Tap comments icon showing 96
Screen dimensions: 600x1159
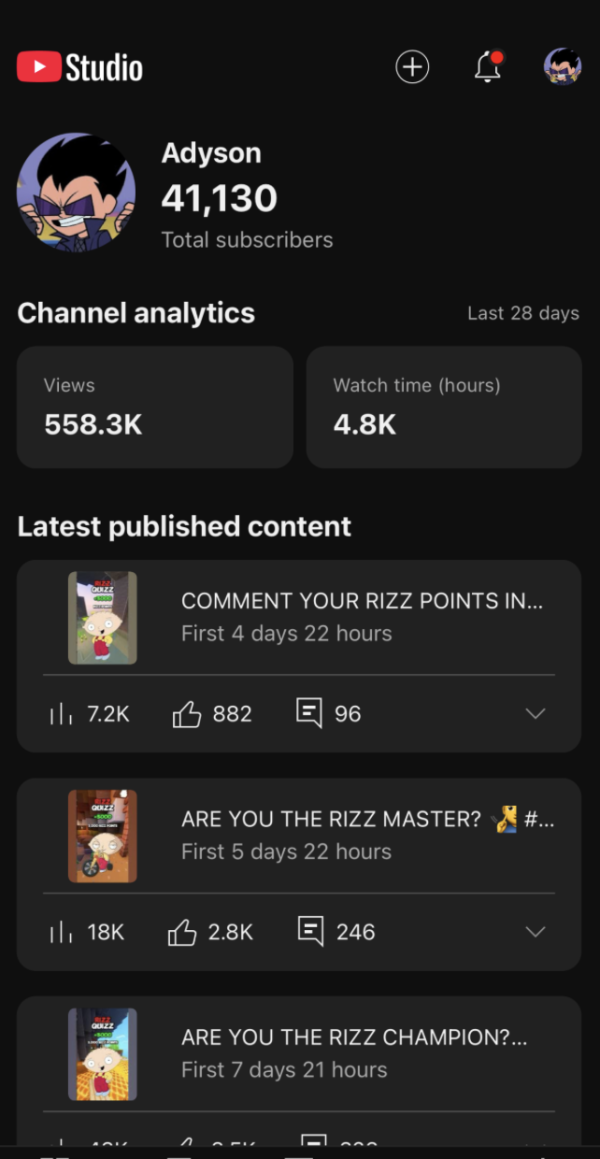[x=309, y=713]
